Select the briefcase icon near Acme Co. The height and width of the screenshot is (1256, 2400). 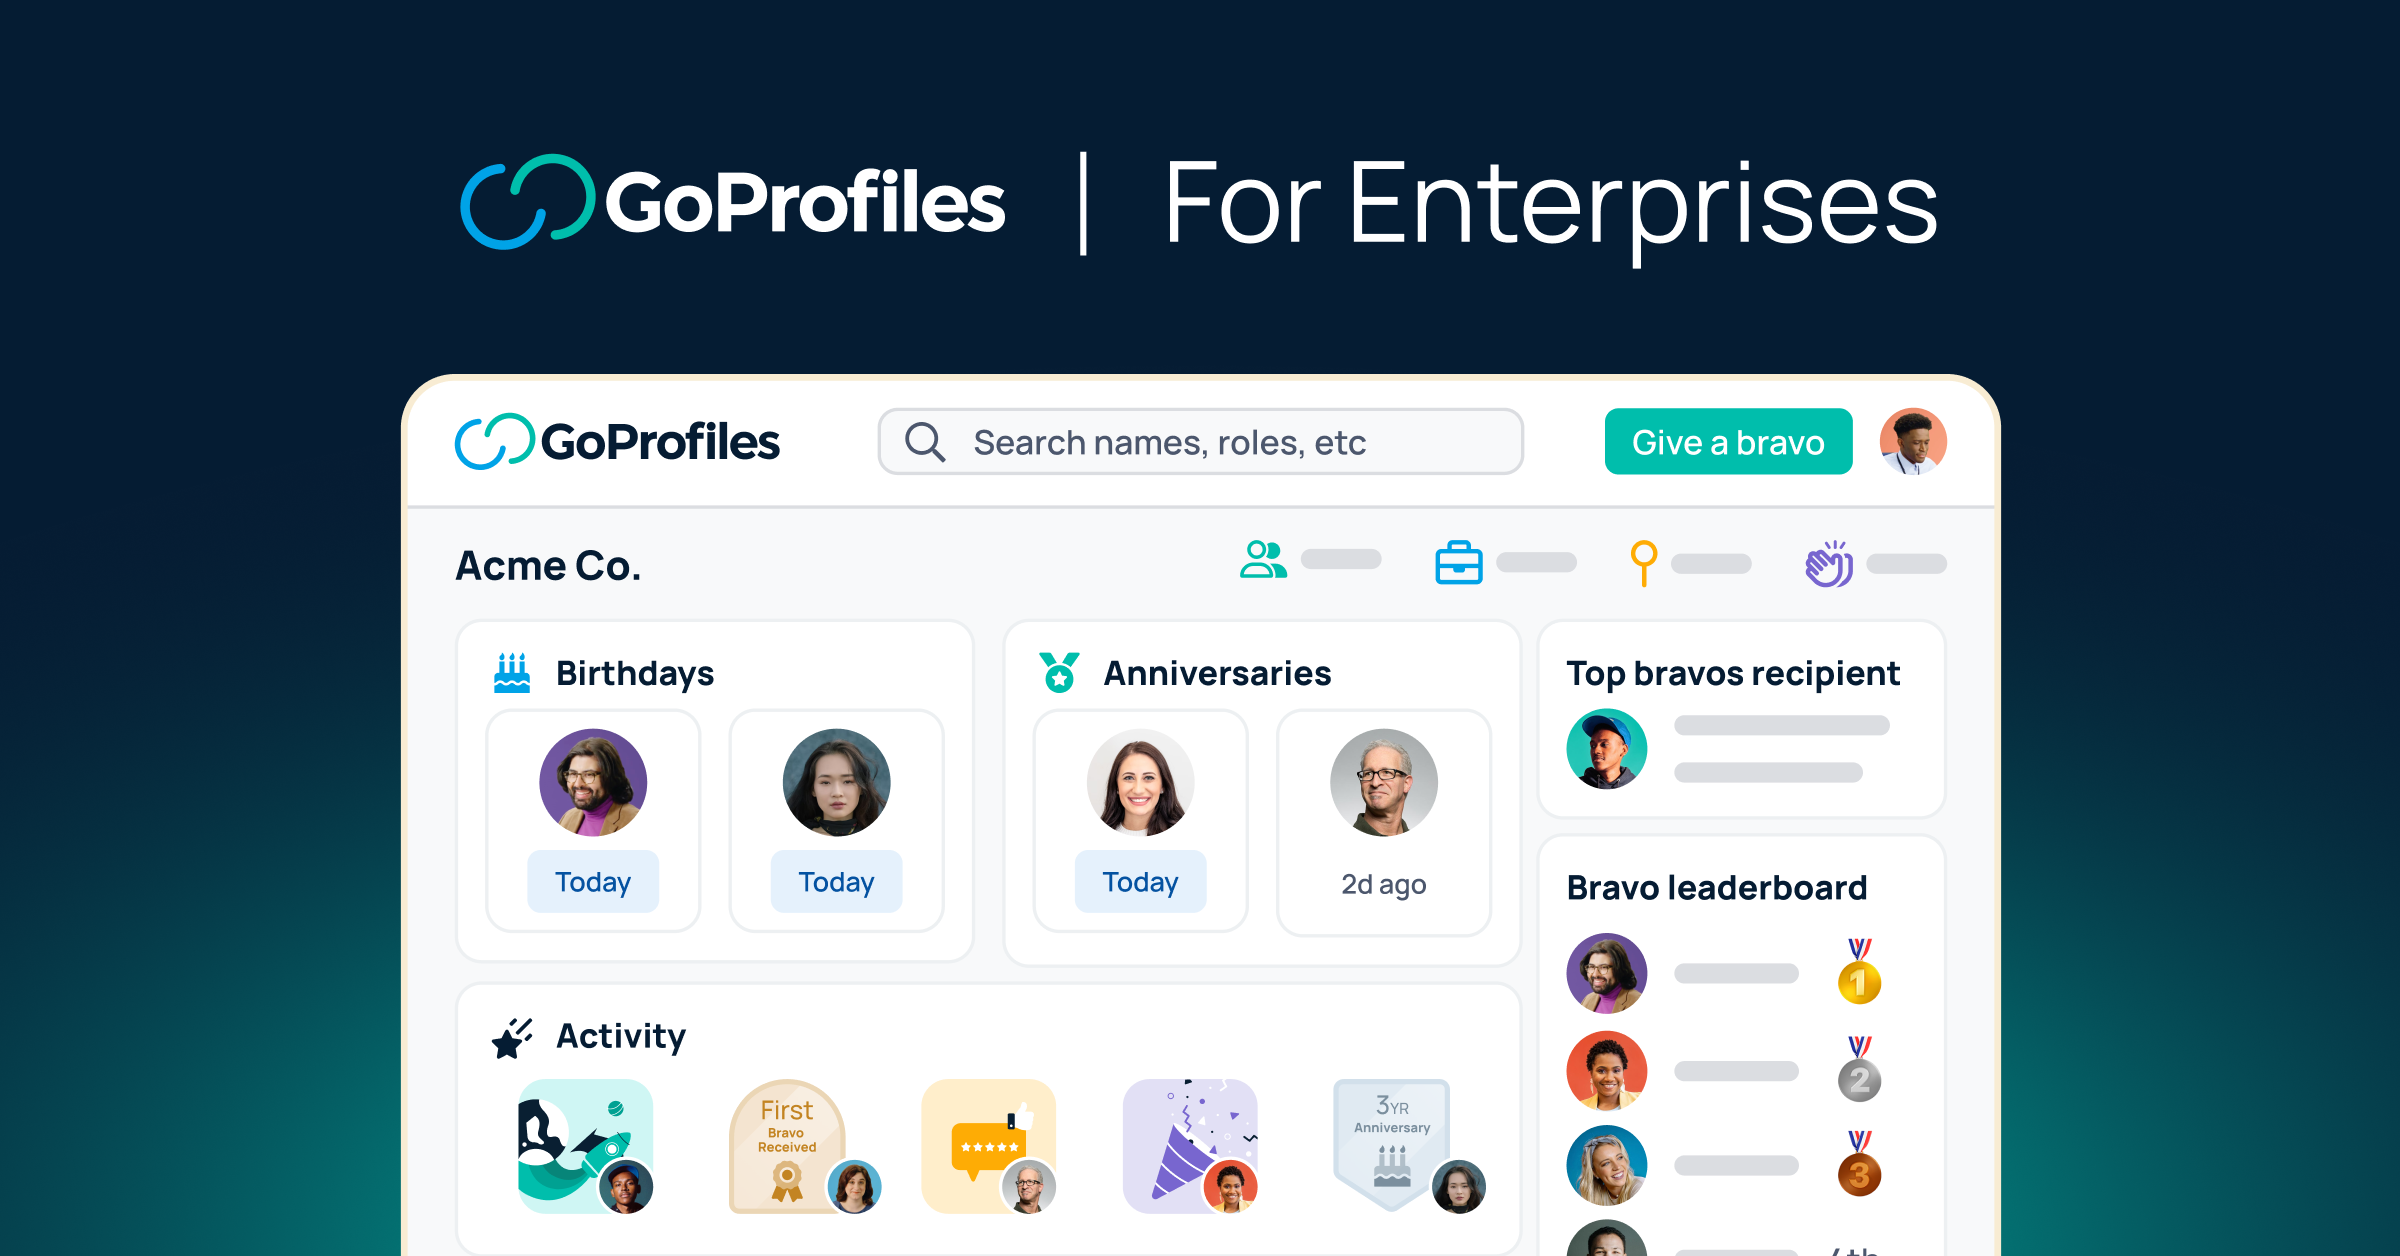(x=1457, y=561)
